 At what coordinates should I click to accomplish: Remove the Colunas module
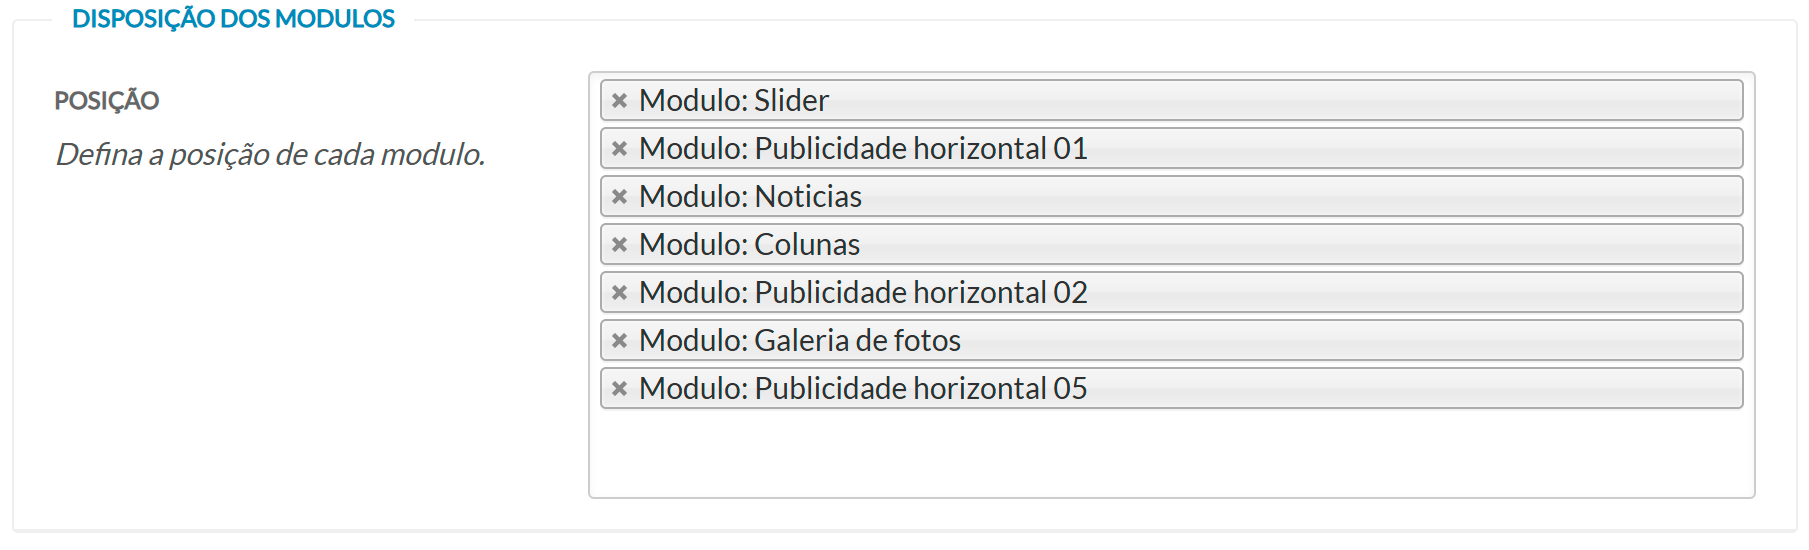619,244
